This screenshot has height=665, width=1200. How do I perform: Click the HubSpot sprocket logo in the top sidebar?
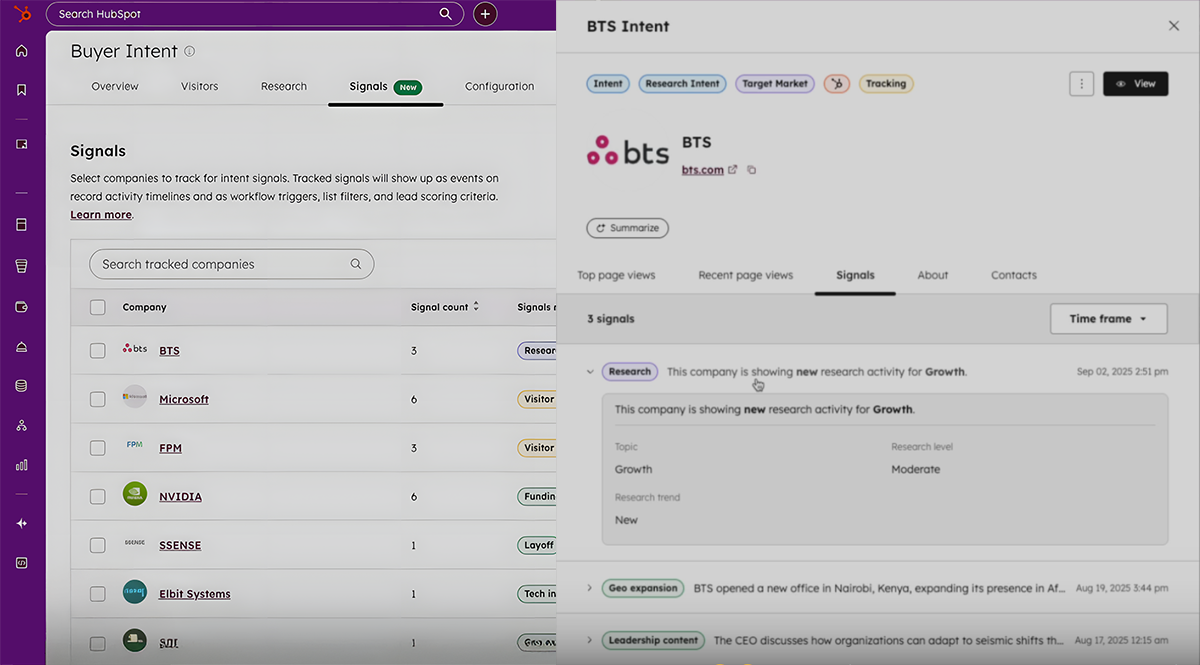tap(21, 14)
